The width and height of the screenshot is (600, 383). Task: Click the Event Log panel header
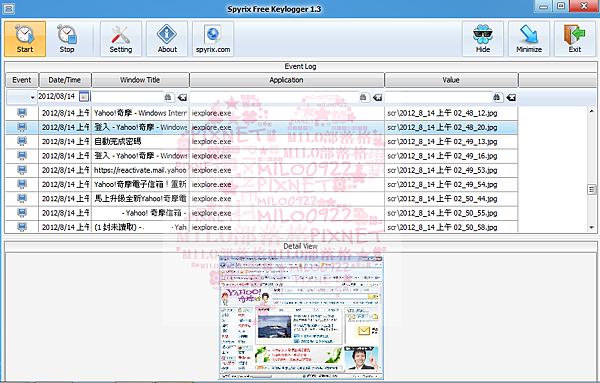(x=300, y=66)
